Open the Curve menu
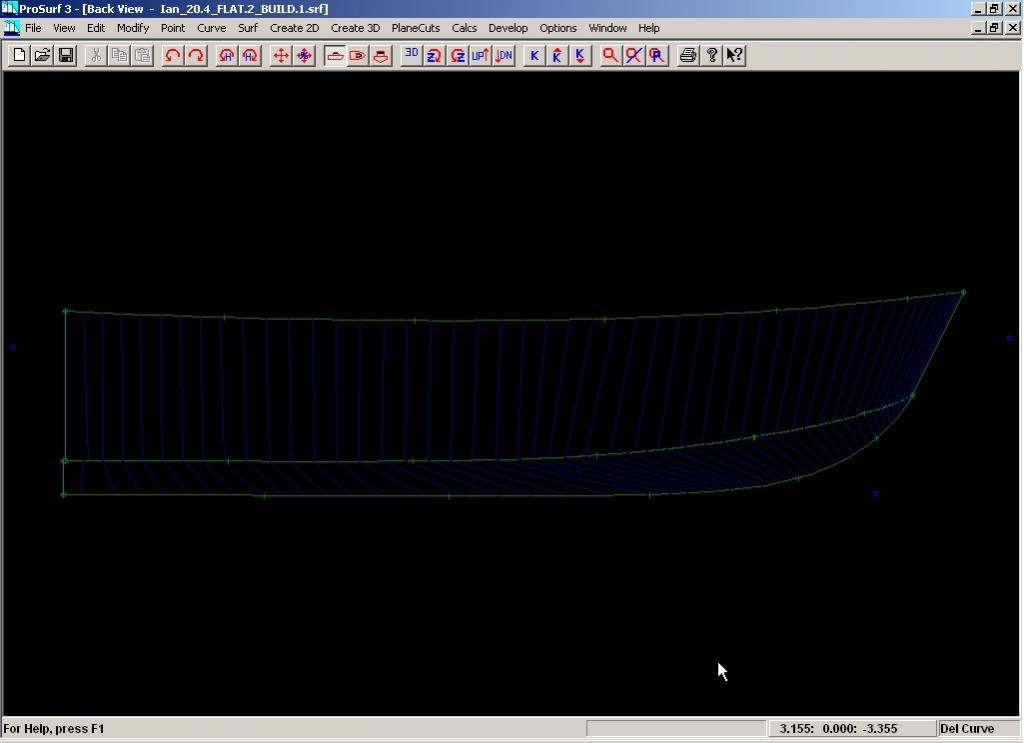Viewport: 1024px width, 743px height. [x=211, y=28]
